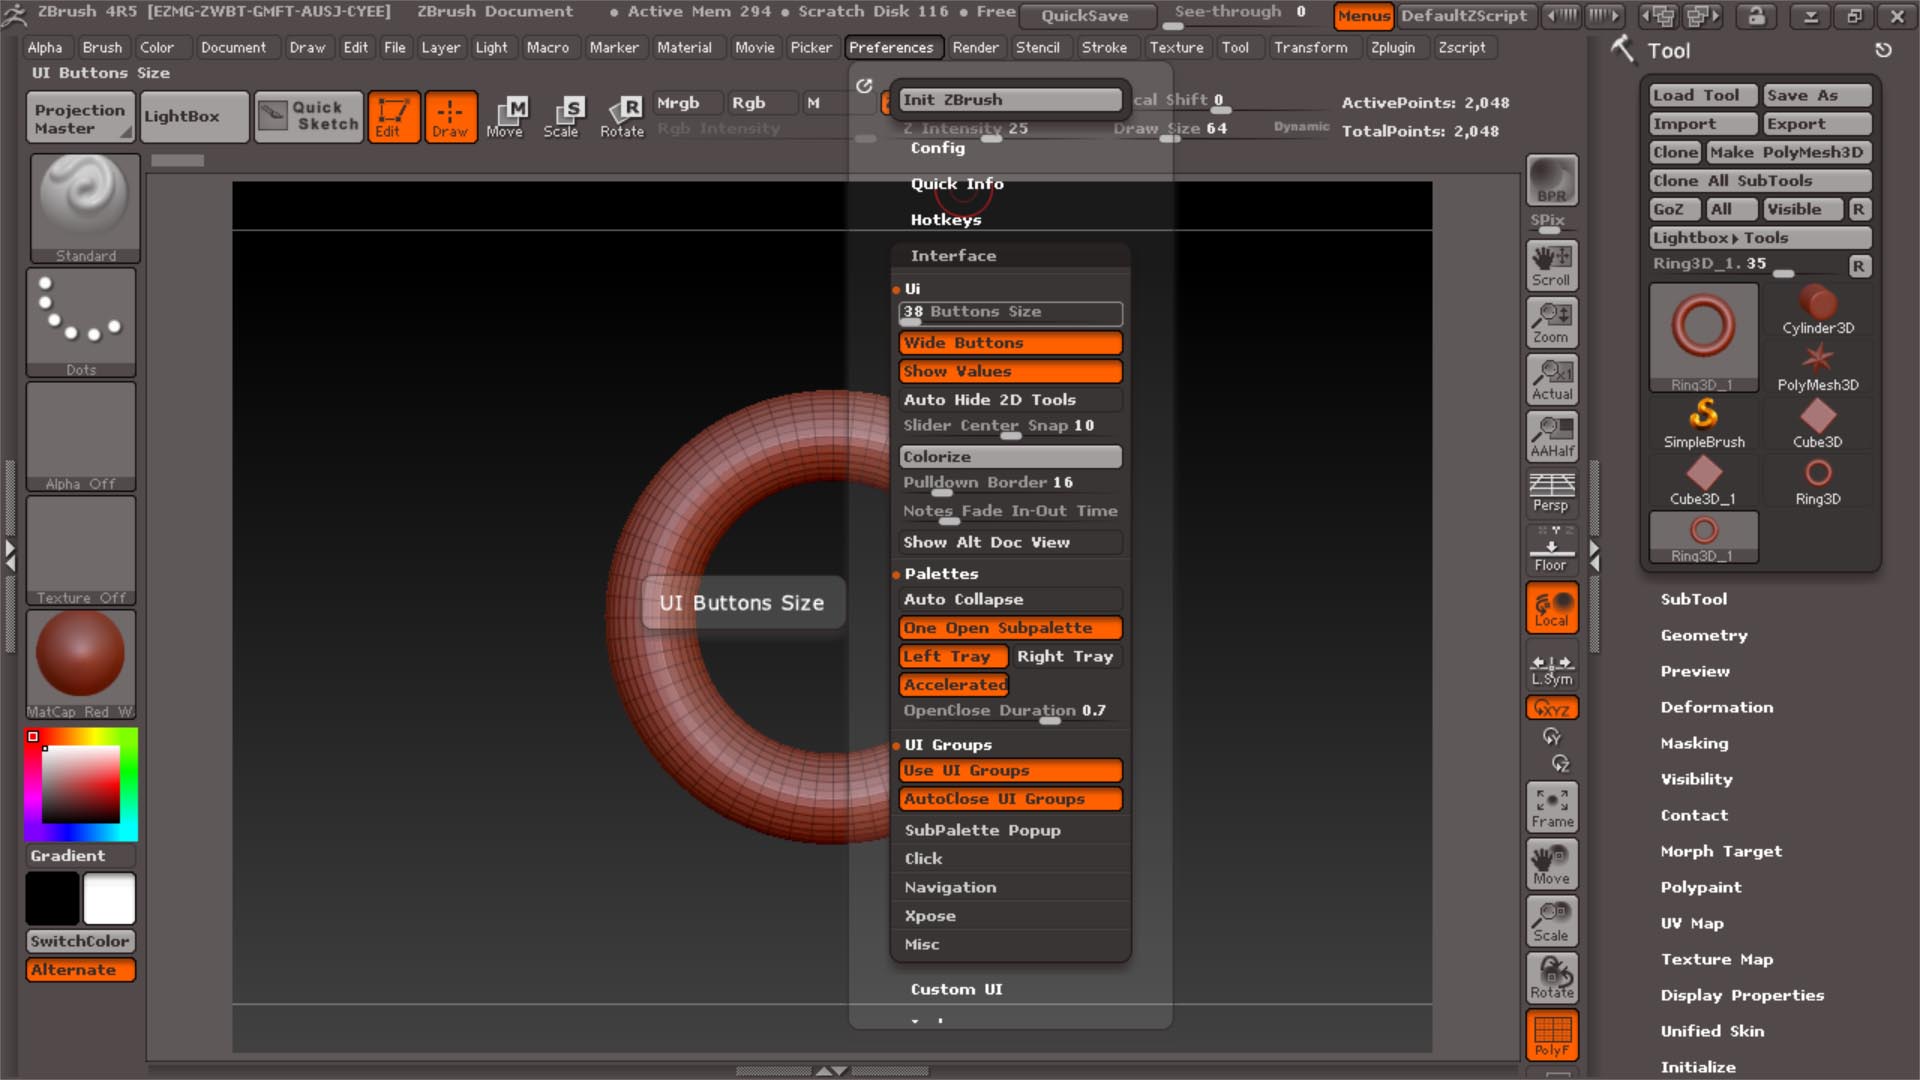Image resolution: width=1920 pixels, height=1080 pixels.
Task: Toggle PolyF polyframe icon
Action: click(x=1552, y=1034)
